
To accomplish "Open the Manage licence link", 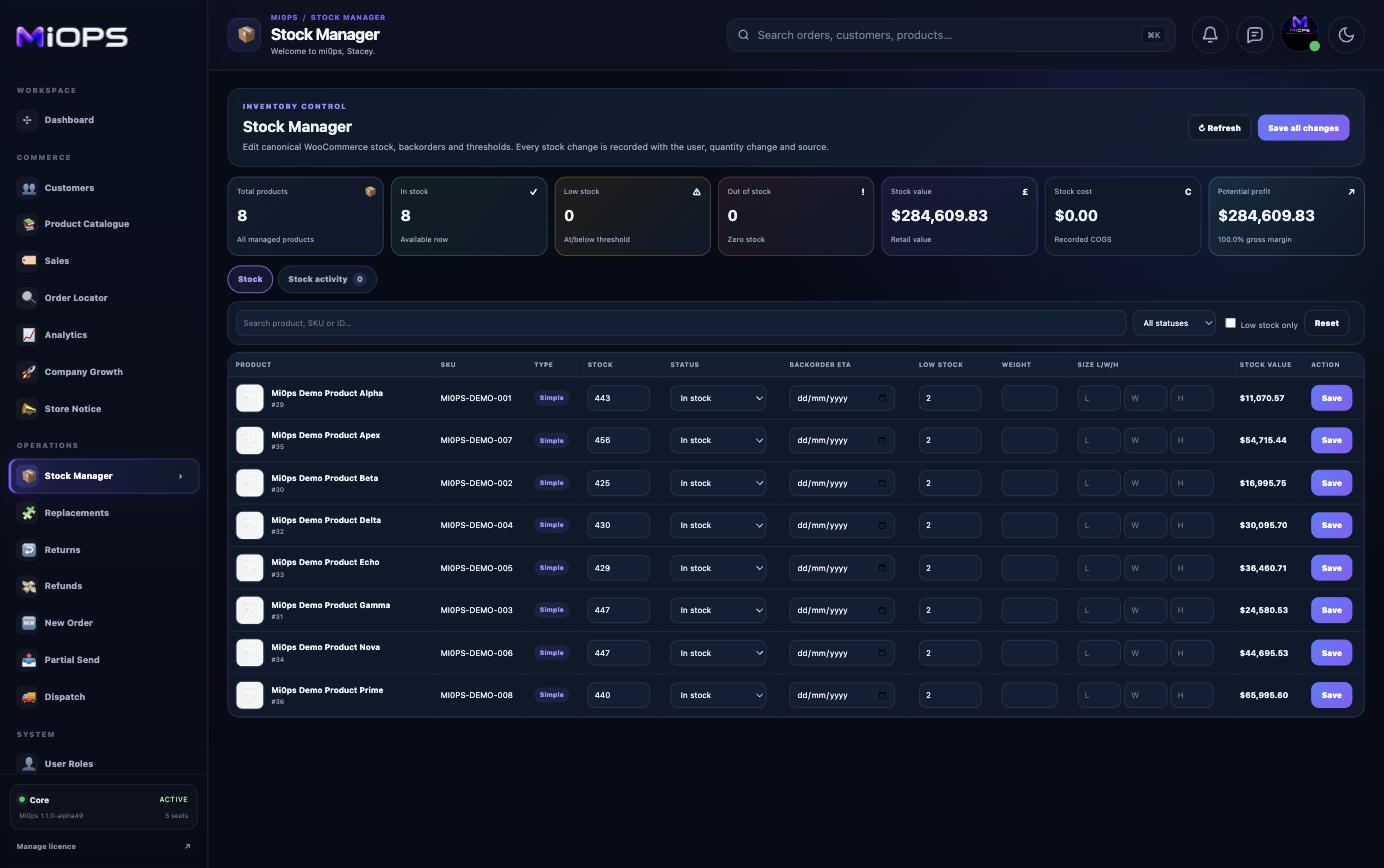I will pyautogui.click(x=46, y=847).
